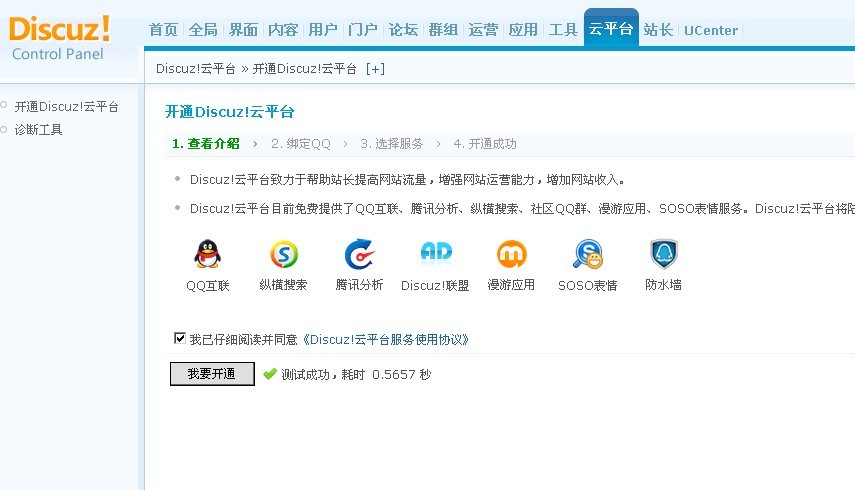Click the 漫游应用 orange M icon
855x490 pixels.
pos(511,254)
